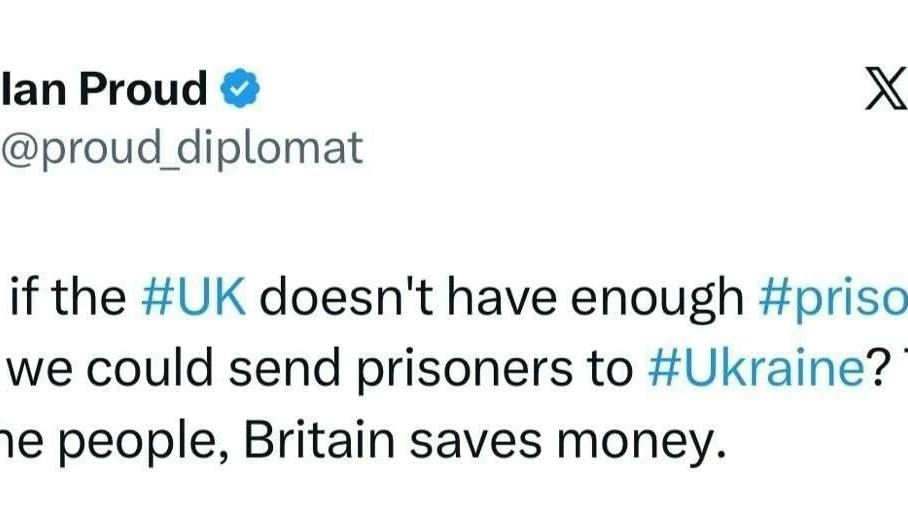Screen dimensions: 908x511
Task: Open the X logo in the corner
Action: [x=886, y=88]
